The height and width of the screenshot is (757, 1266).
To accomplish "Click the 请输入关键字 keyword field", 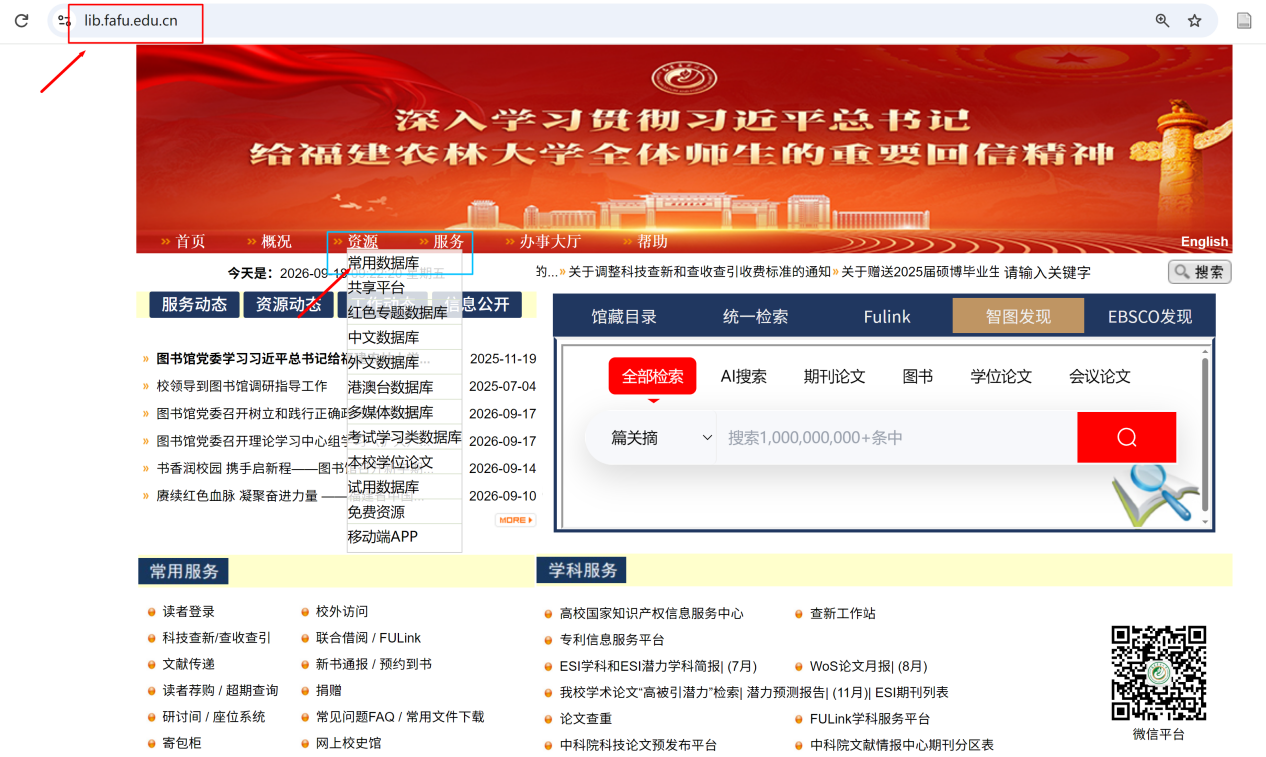I will pyautogui.click(x=1083, y=272).
